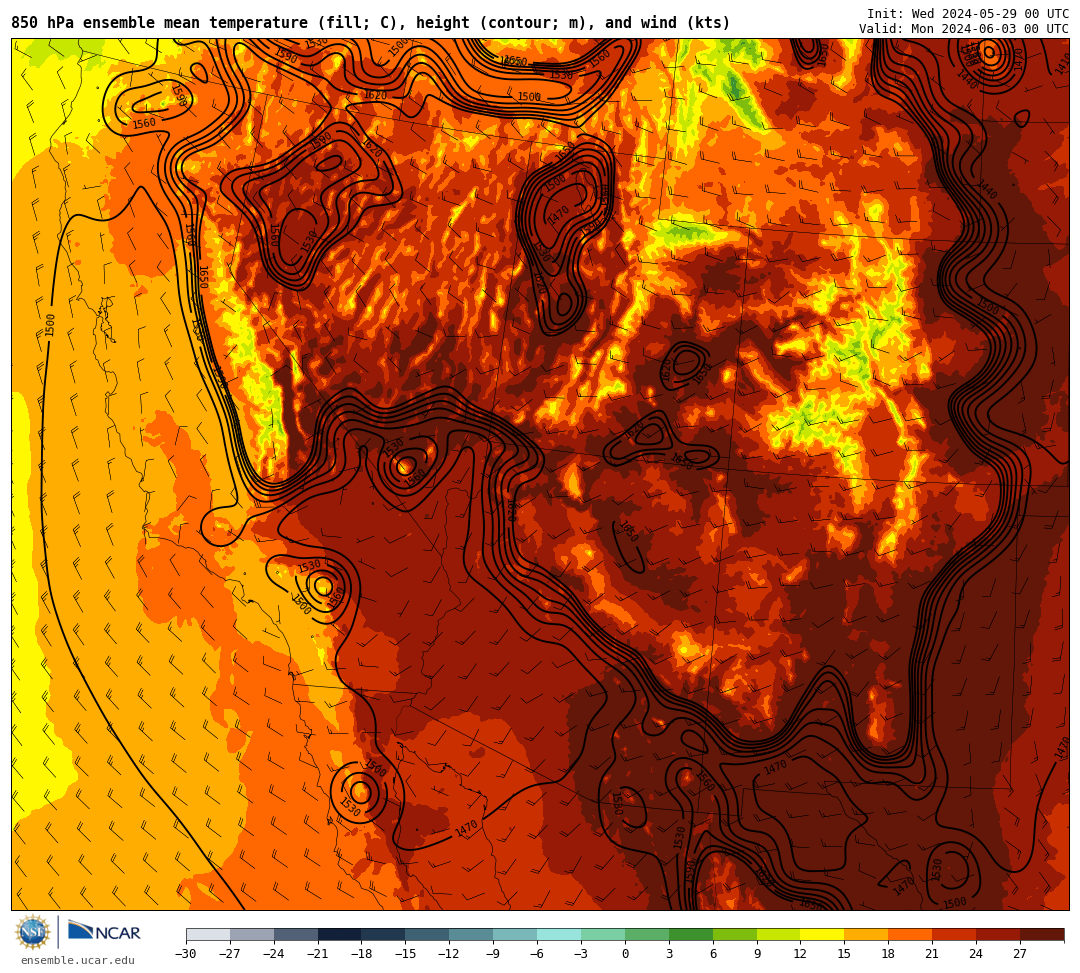
Task: Pick the colorbar swatch between -24 and -21
Action: click(296, 934)
